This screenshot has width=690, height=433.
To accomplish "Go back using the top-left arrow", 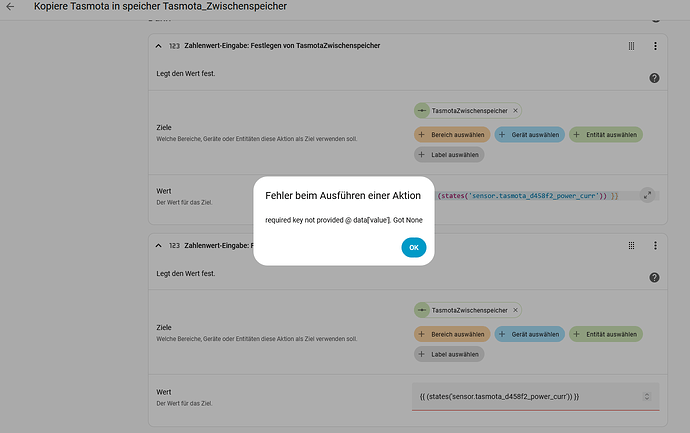I will point(11,7).
